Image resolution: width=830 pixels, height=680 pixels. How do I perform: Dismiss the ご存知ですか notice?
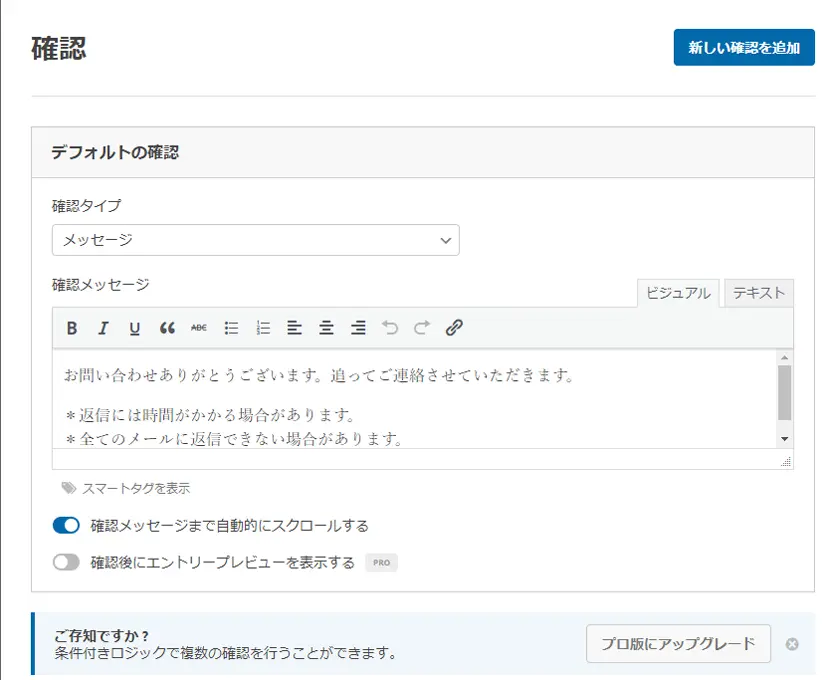coord(792,644)
